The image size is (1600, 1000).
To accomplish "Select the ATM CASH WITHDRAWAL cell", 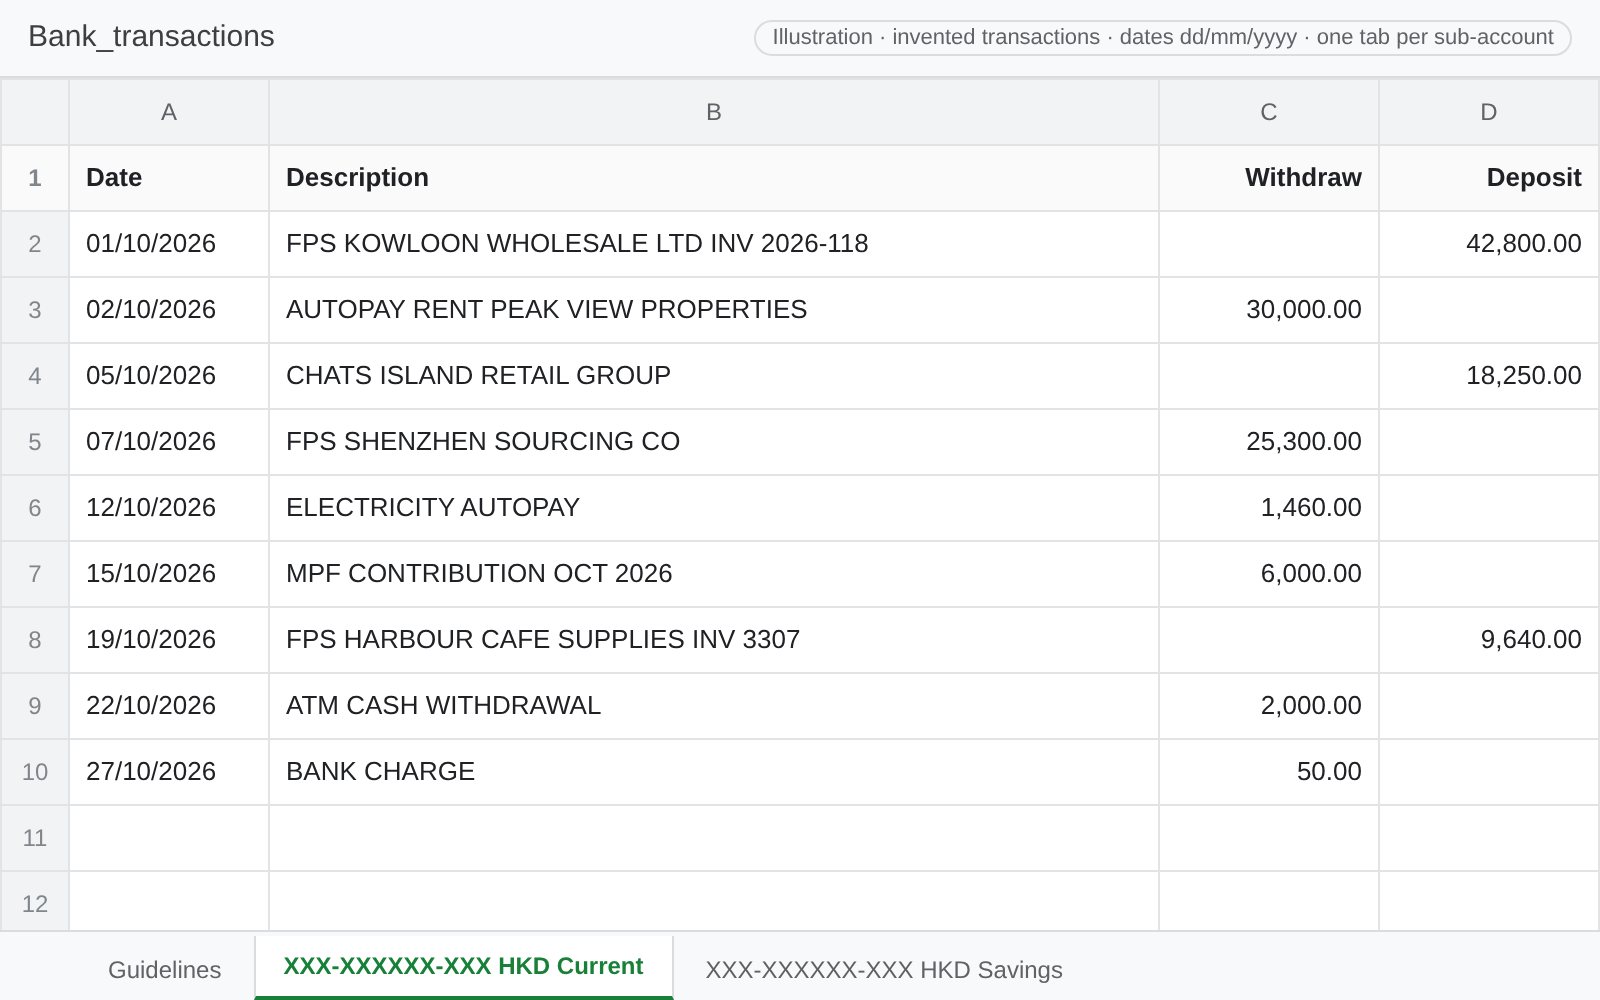I will [x=714, y=706].
